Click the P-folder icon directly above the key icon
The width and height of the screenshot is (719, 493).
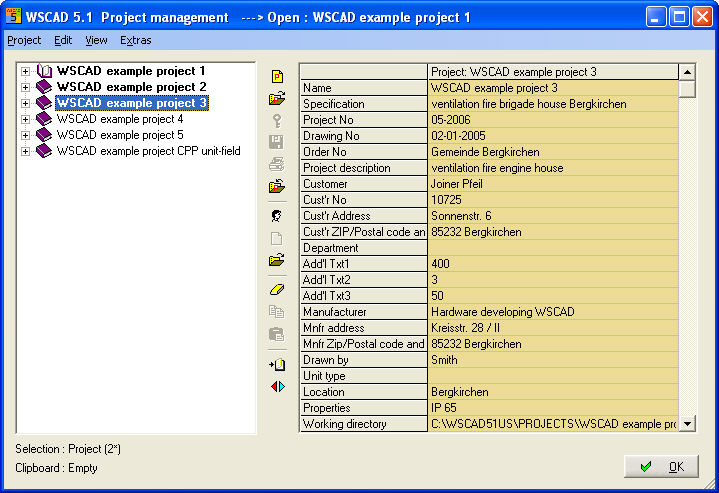pos(277,98)
